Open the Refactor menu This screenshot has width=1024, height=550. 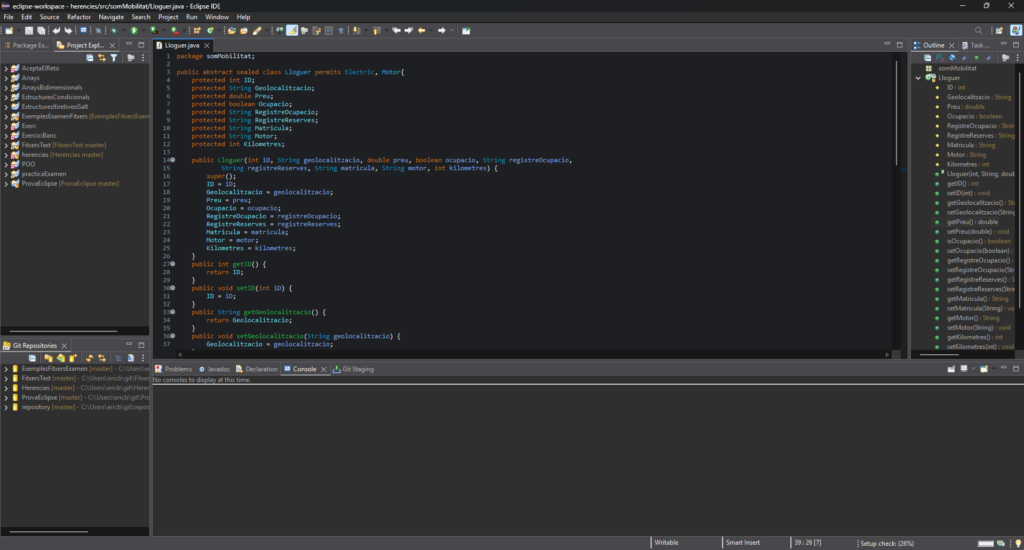click(x=78, y=17)
